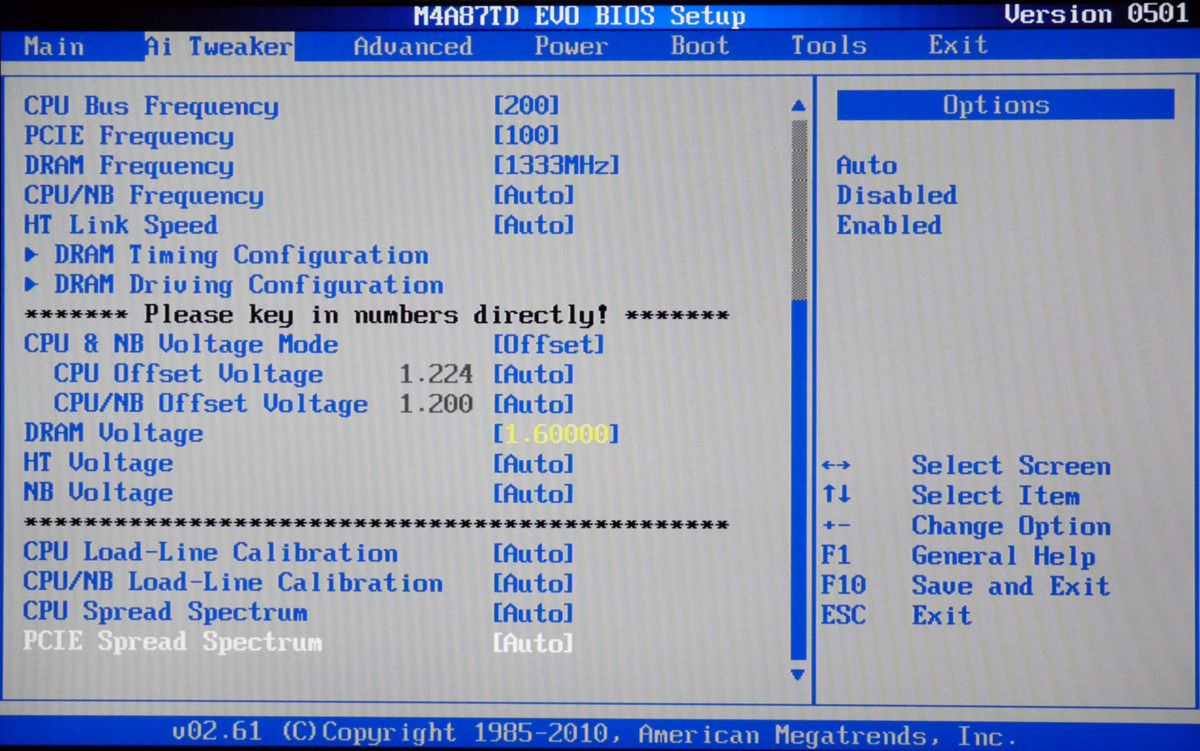Edit the HT Voltage [Auto] value

(x=534, y=464)
